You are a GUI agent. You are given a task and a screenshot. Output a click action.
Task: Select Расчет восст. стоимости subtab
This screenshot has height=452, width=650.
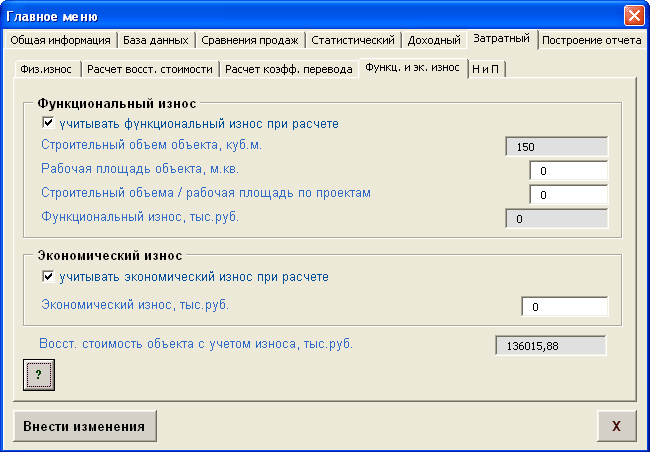pos(150,69)
